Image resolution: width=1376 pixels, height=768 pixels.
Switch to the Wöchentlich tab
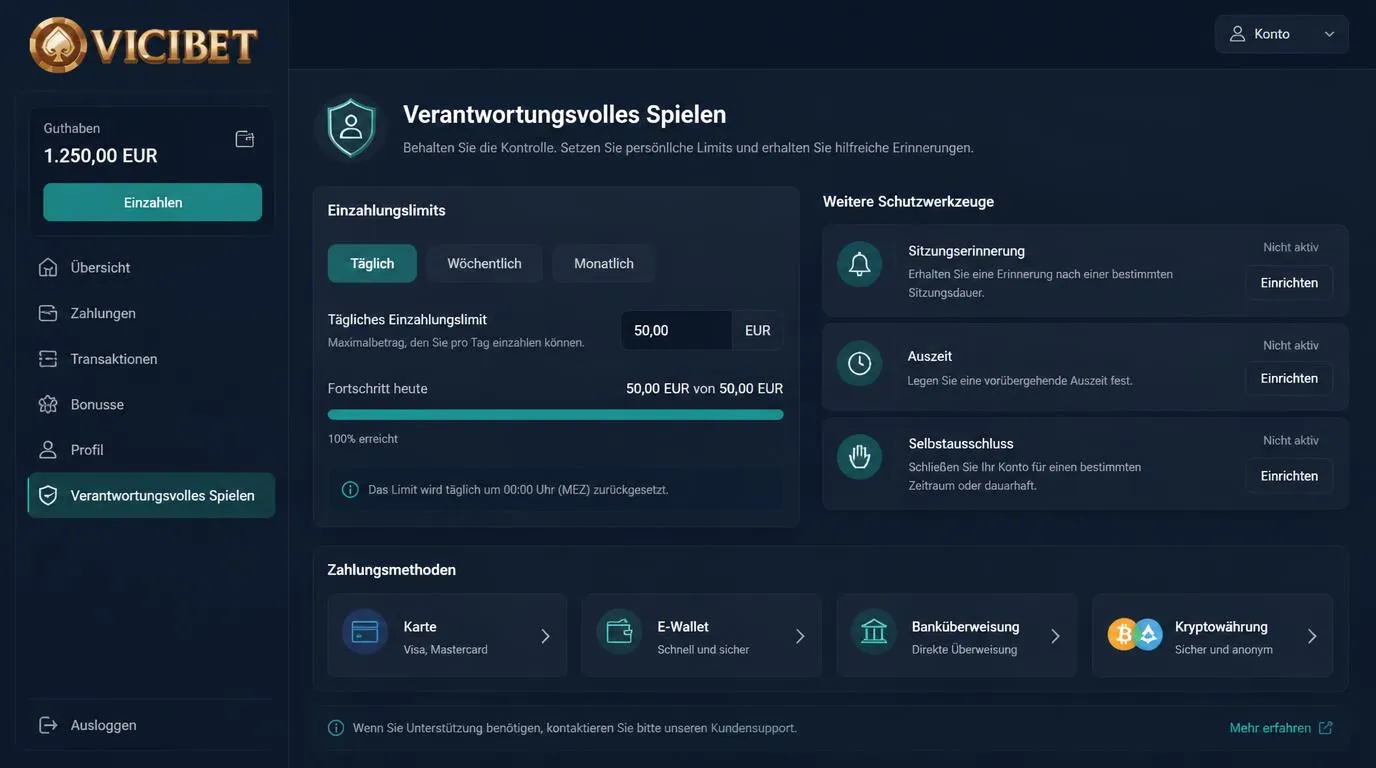(484, 263)
